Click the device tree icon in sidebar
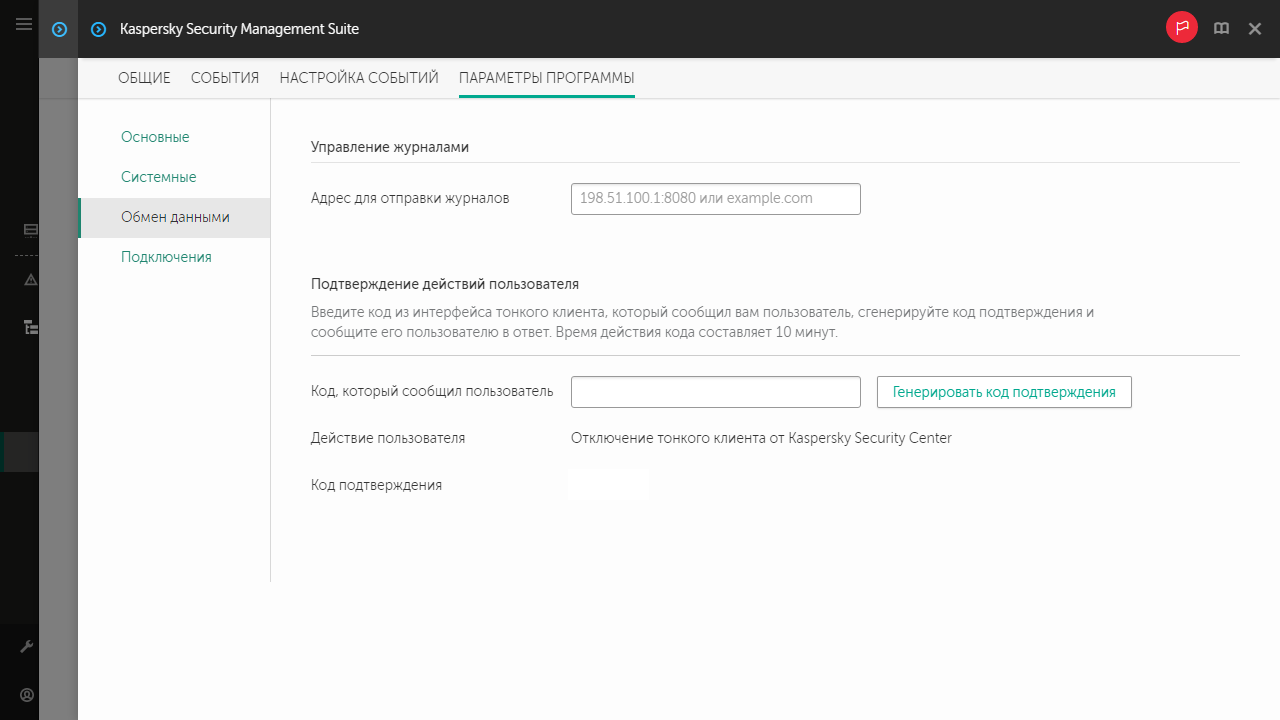The width and height of the screenshot is (1280, 720). [30, 327]
